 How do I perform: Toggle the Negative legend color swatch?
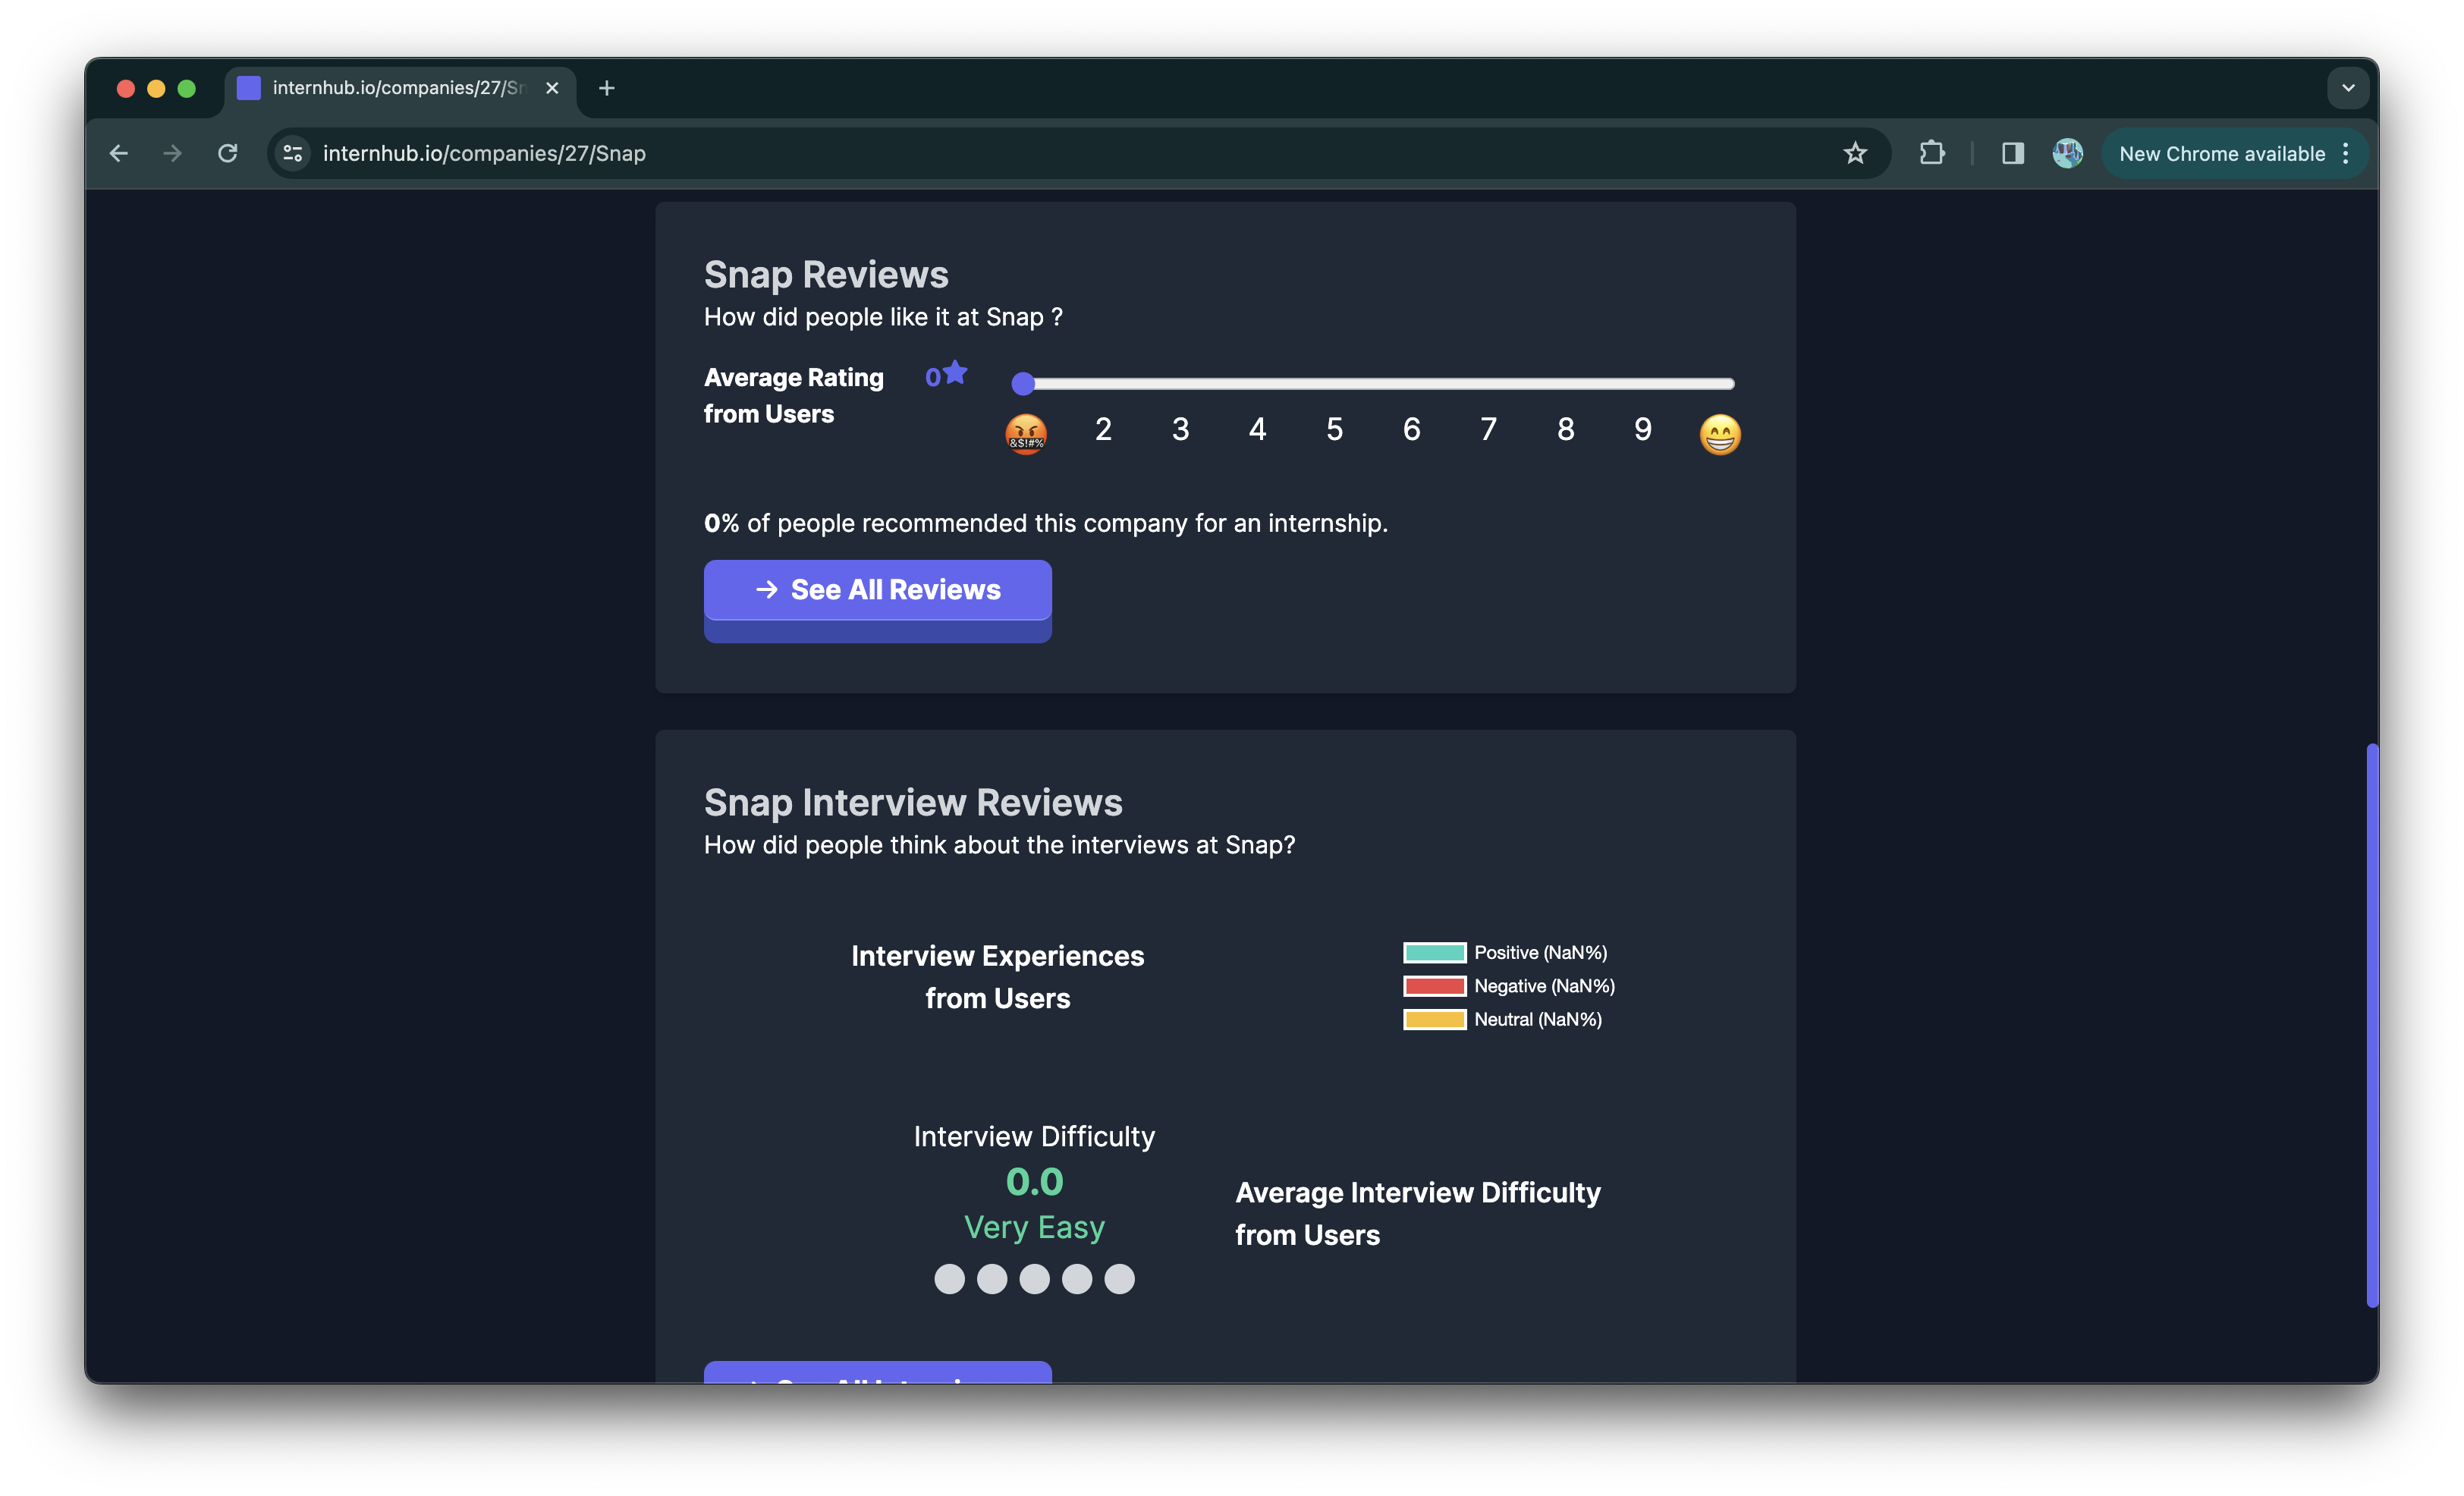tap(1434, 986)
